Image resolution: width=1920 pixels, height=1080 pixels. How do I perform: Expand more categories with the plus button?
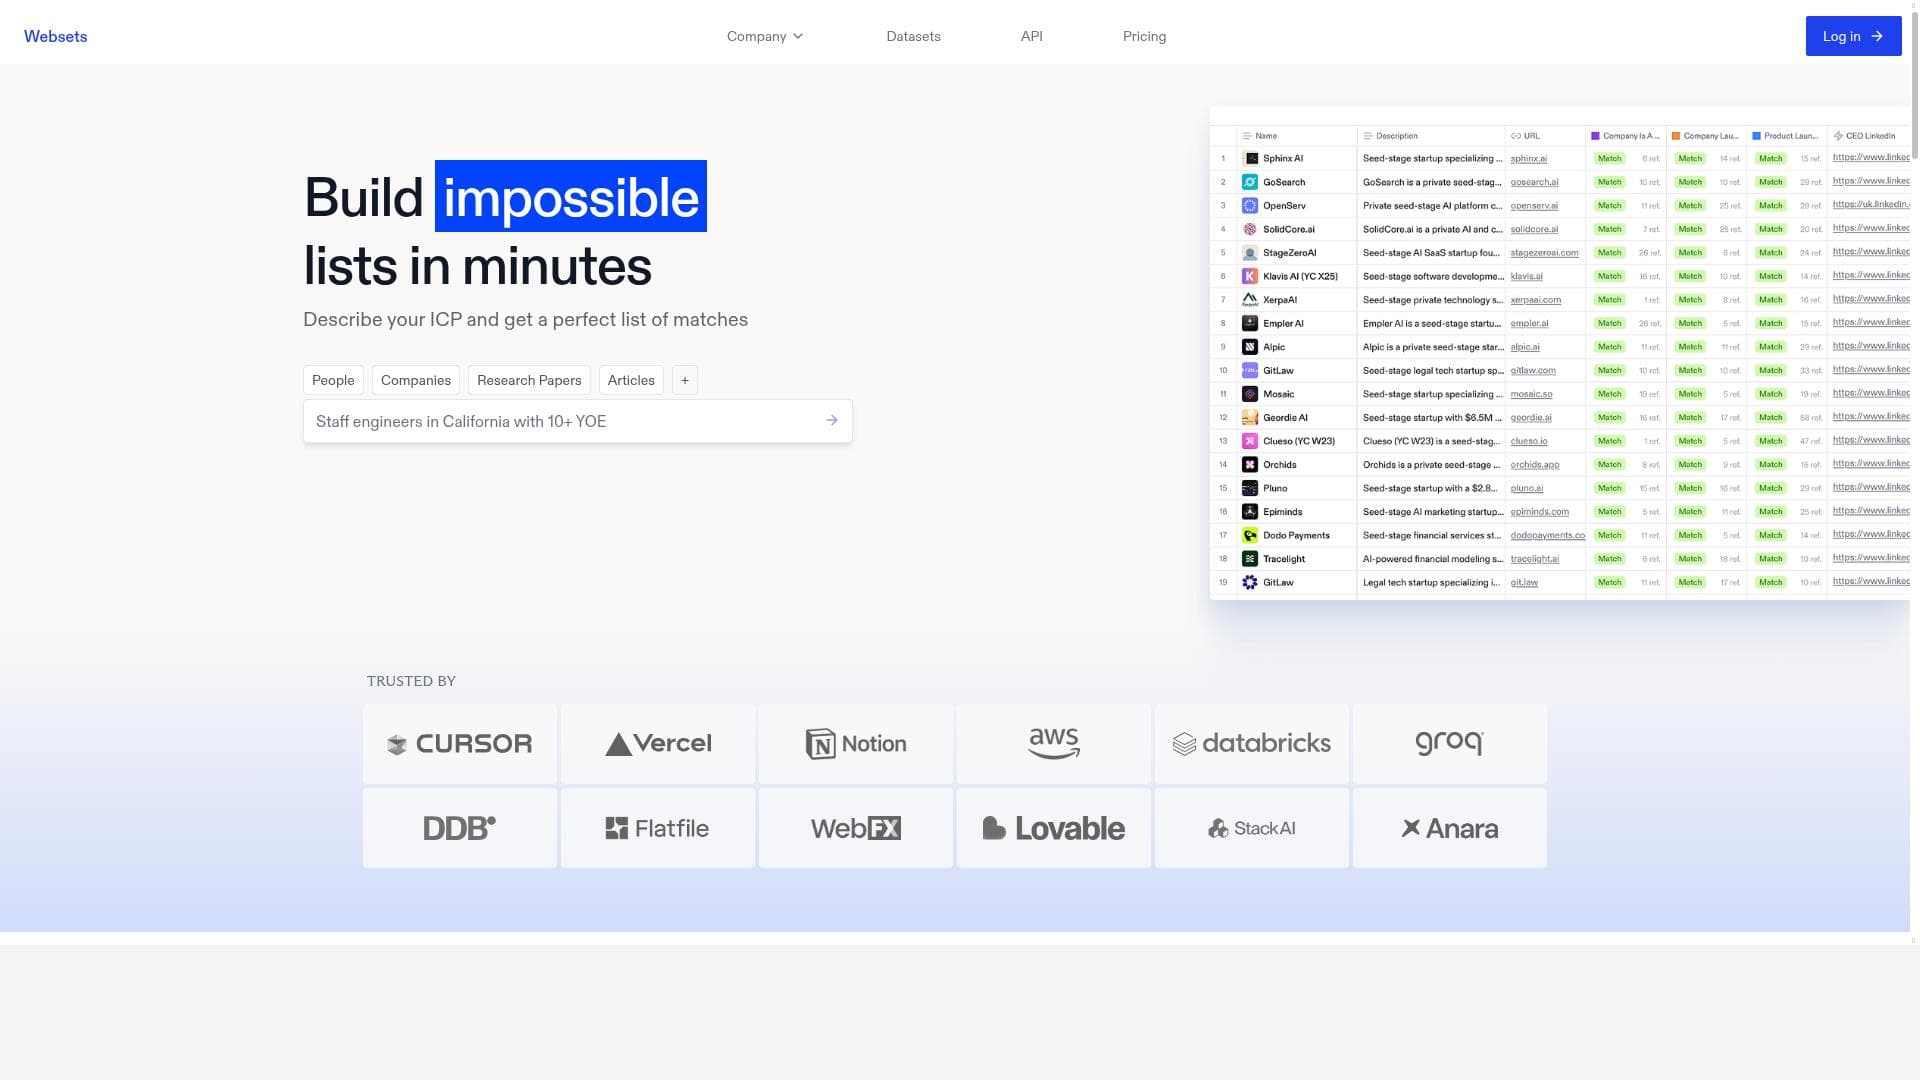(x=684, y=380)
